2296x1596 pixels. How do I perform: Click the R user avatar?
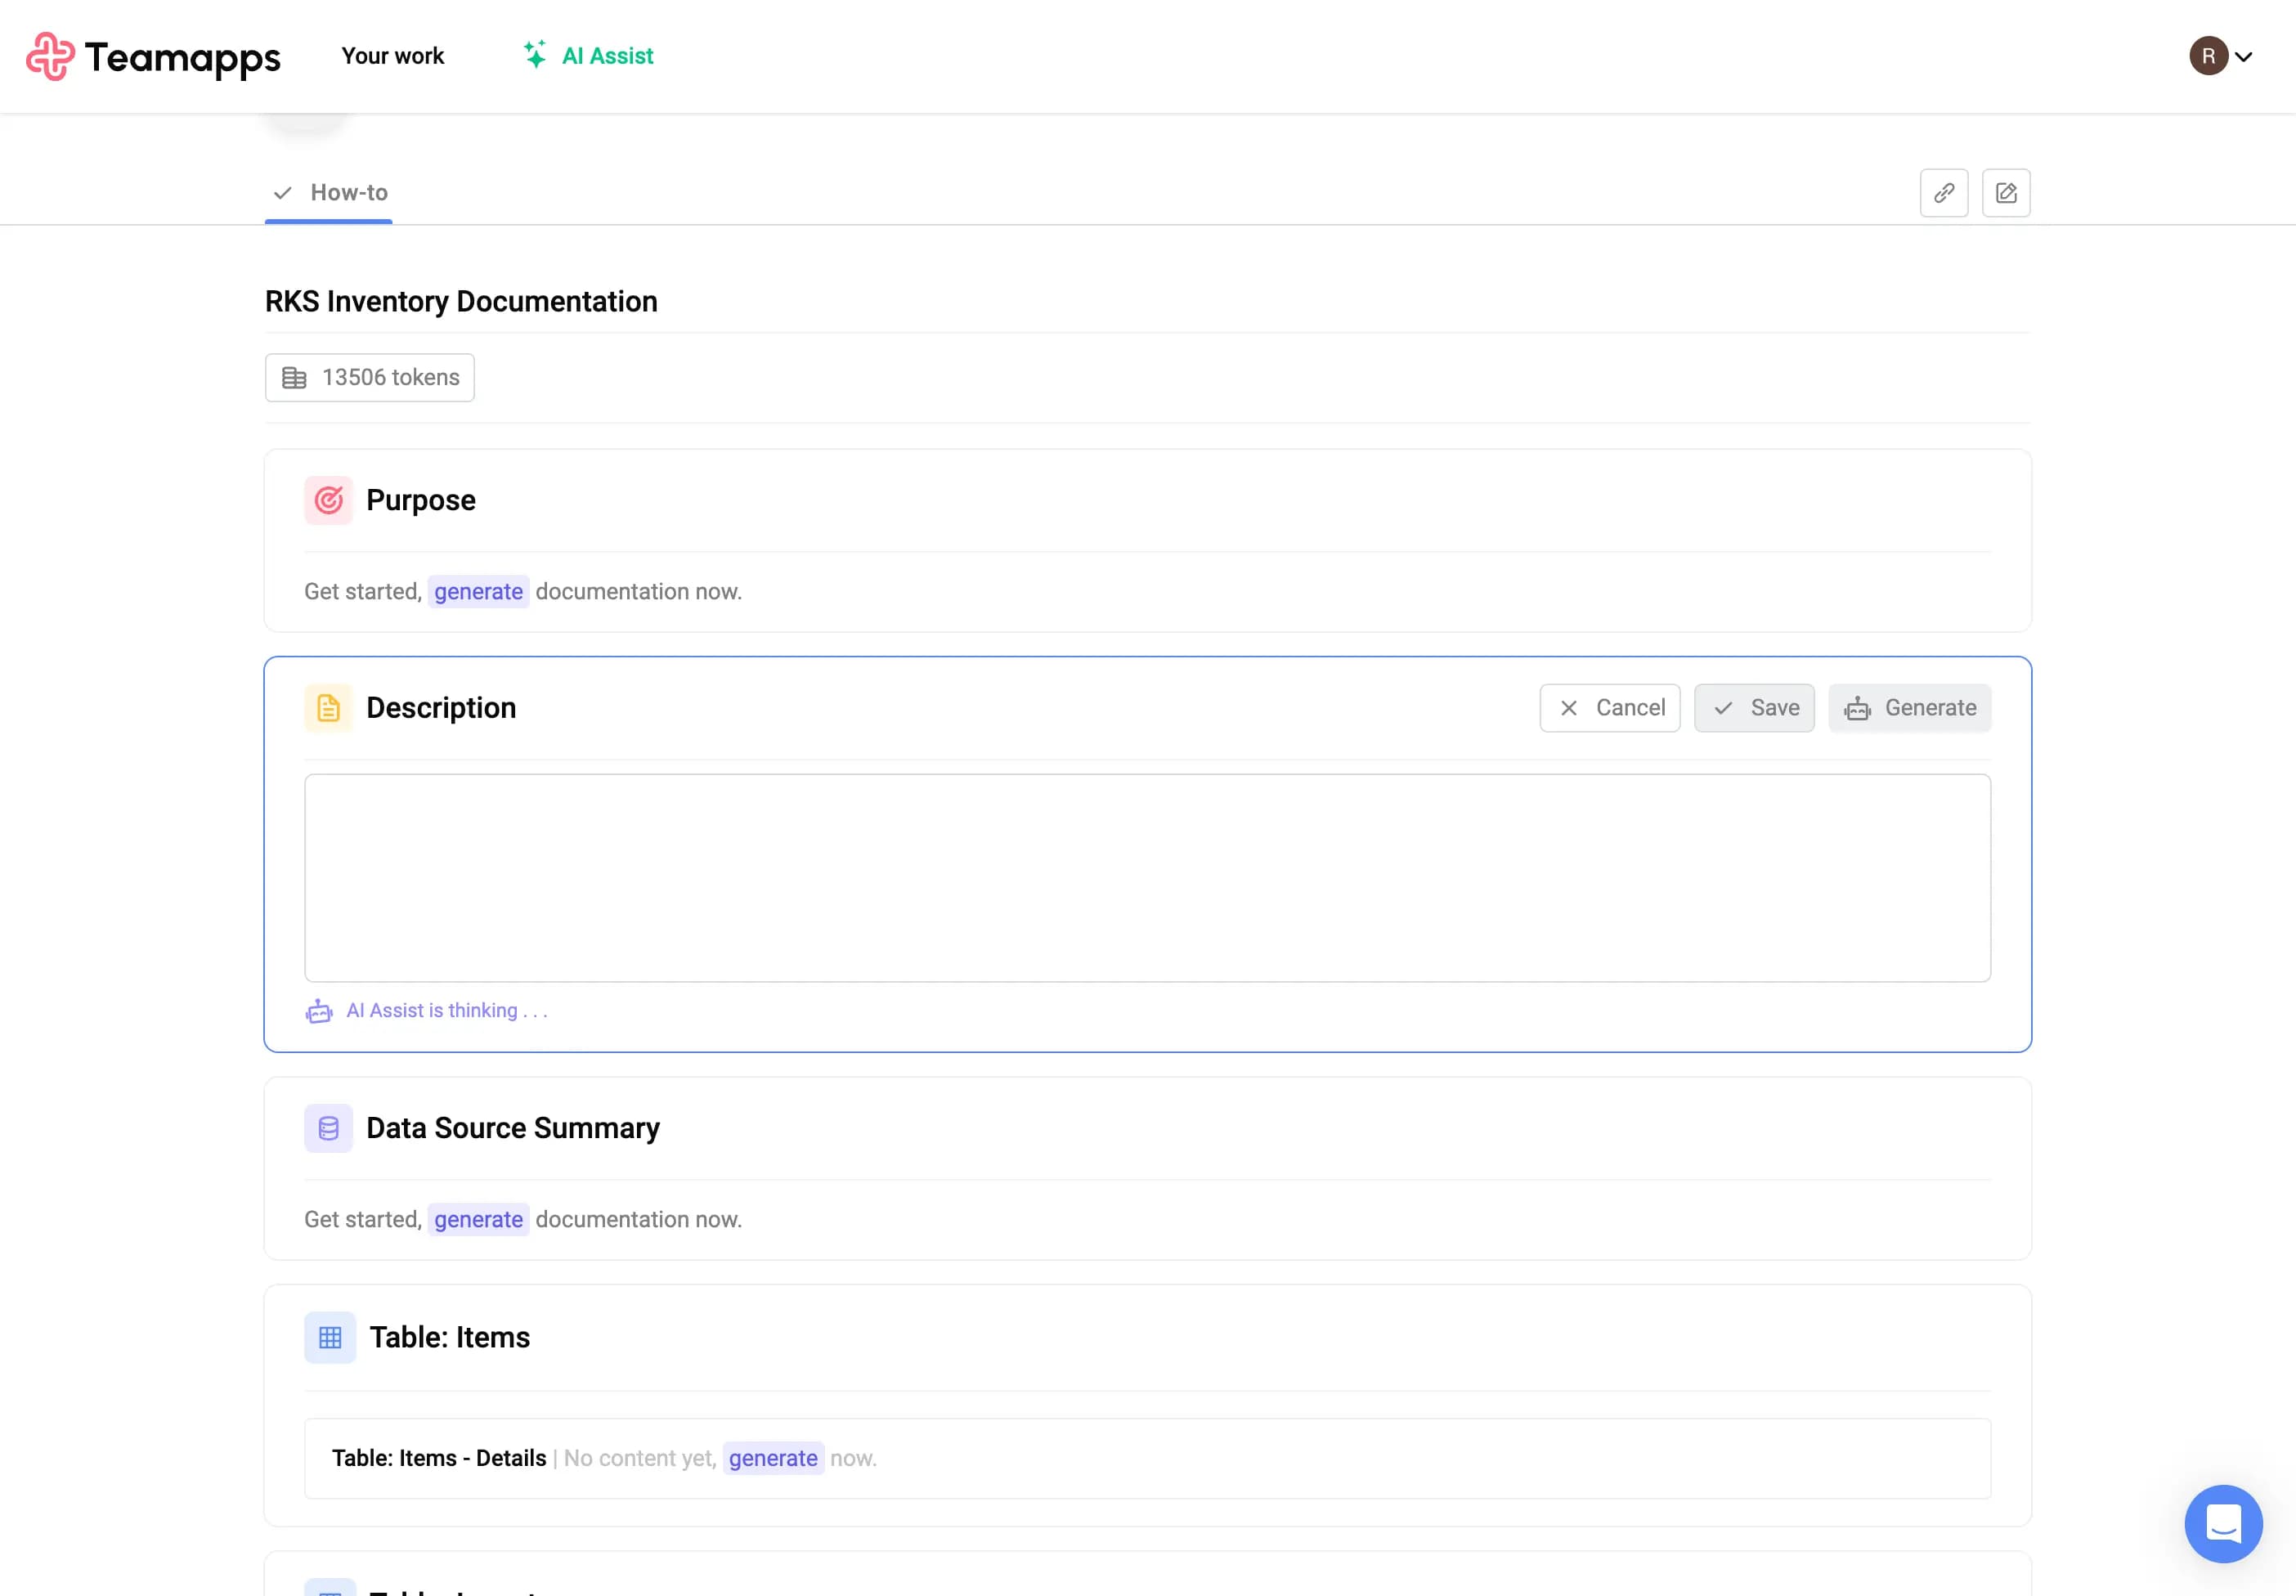coord(2208,56)
